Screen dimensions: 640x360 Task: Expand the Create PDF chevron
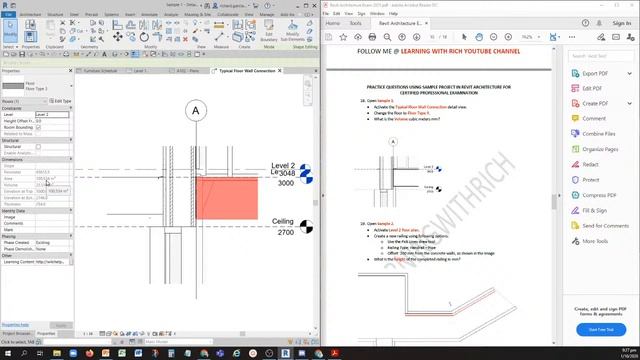[x=629, y=104]
